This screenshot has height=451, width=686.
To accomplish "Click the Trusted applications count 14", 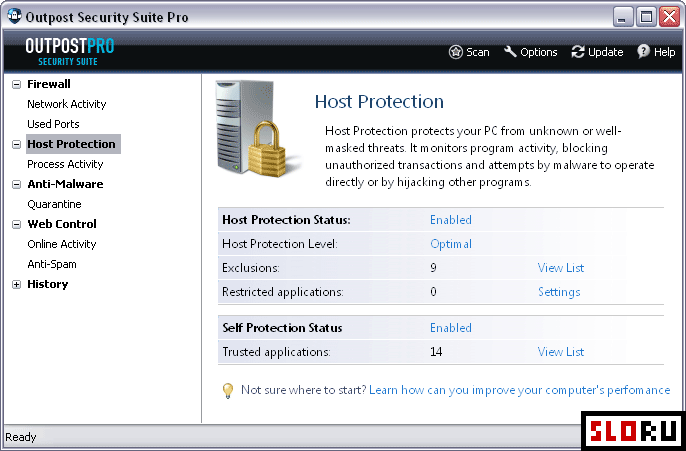I will [x=436, y=352].
